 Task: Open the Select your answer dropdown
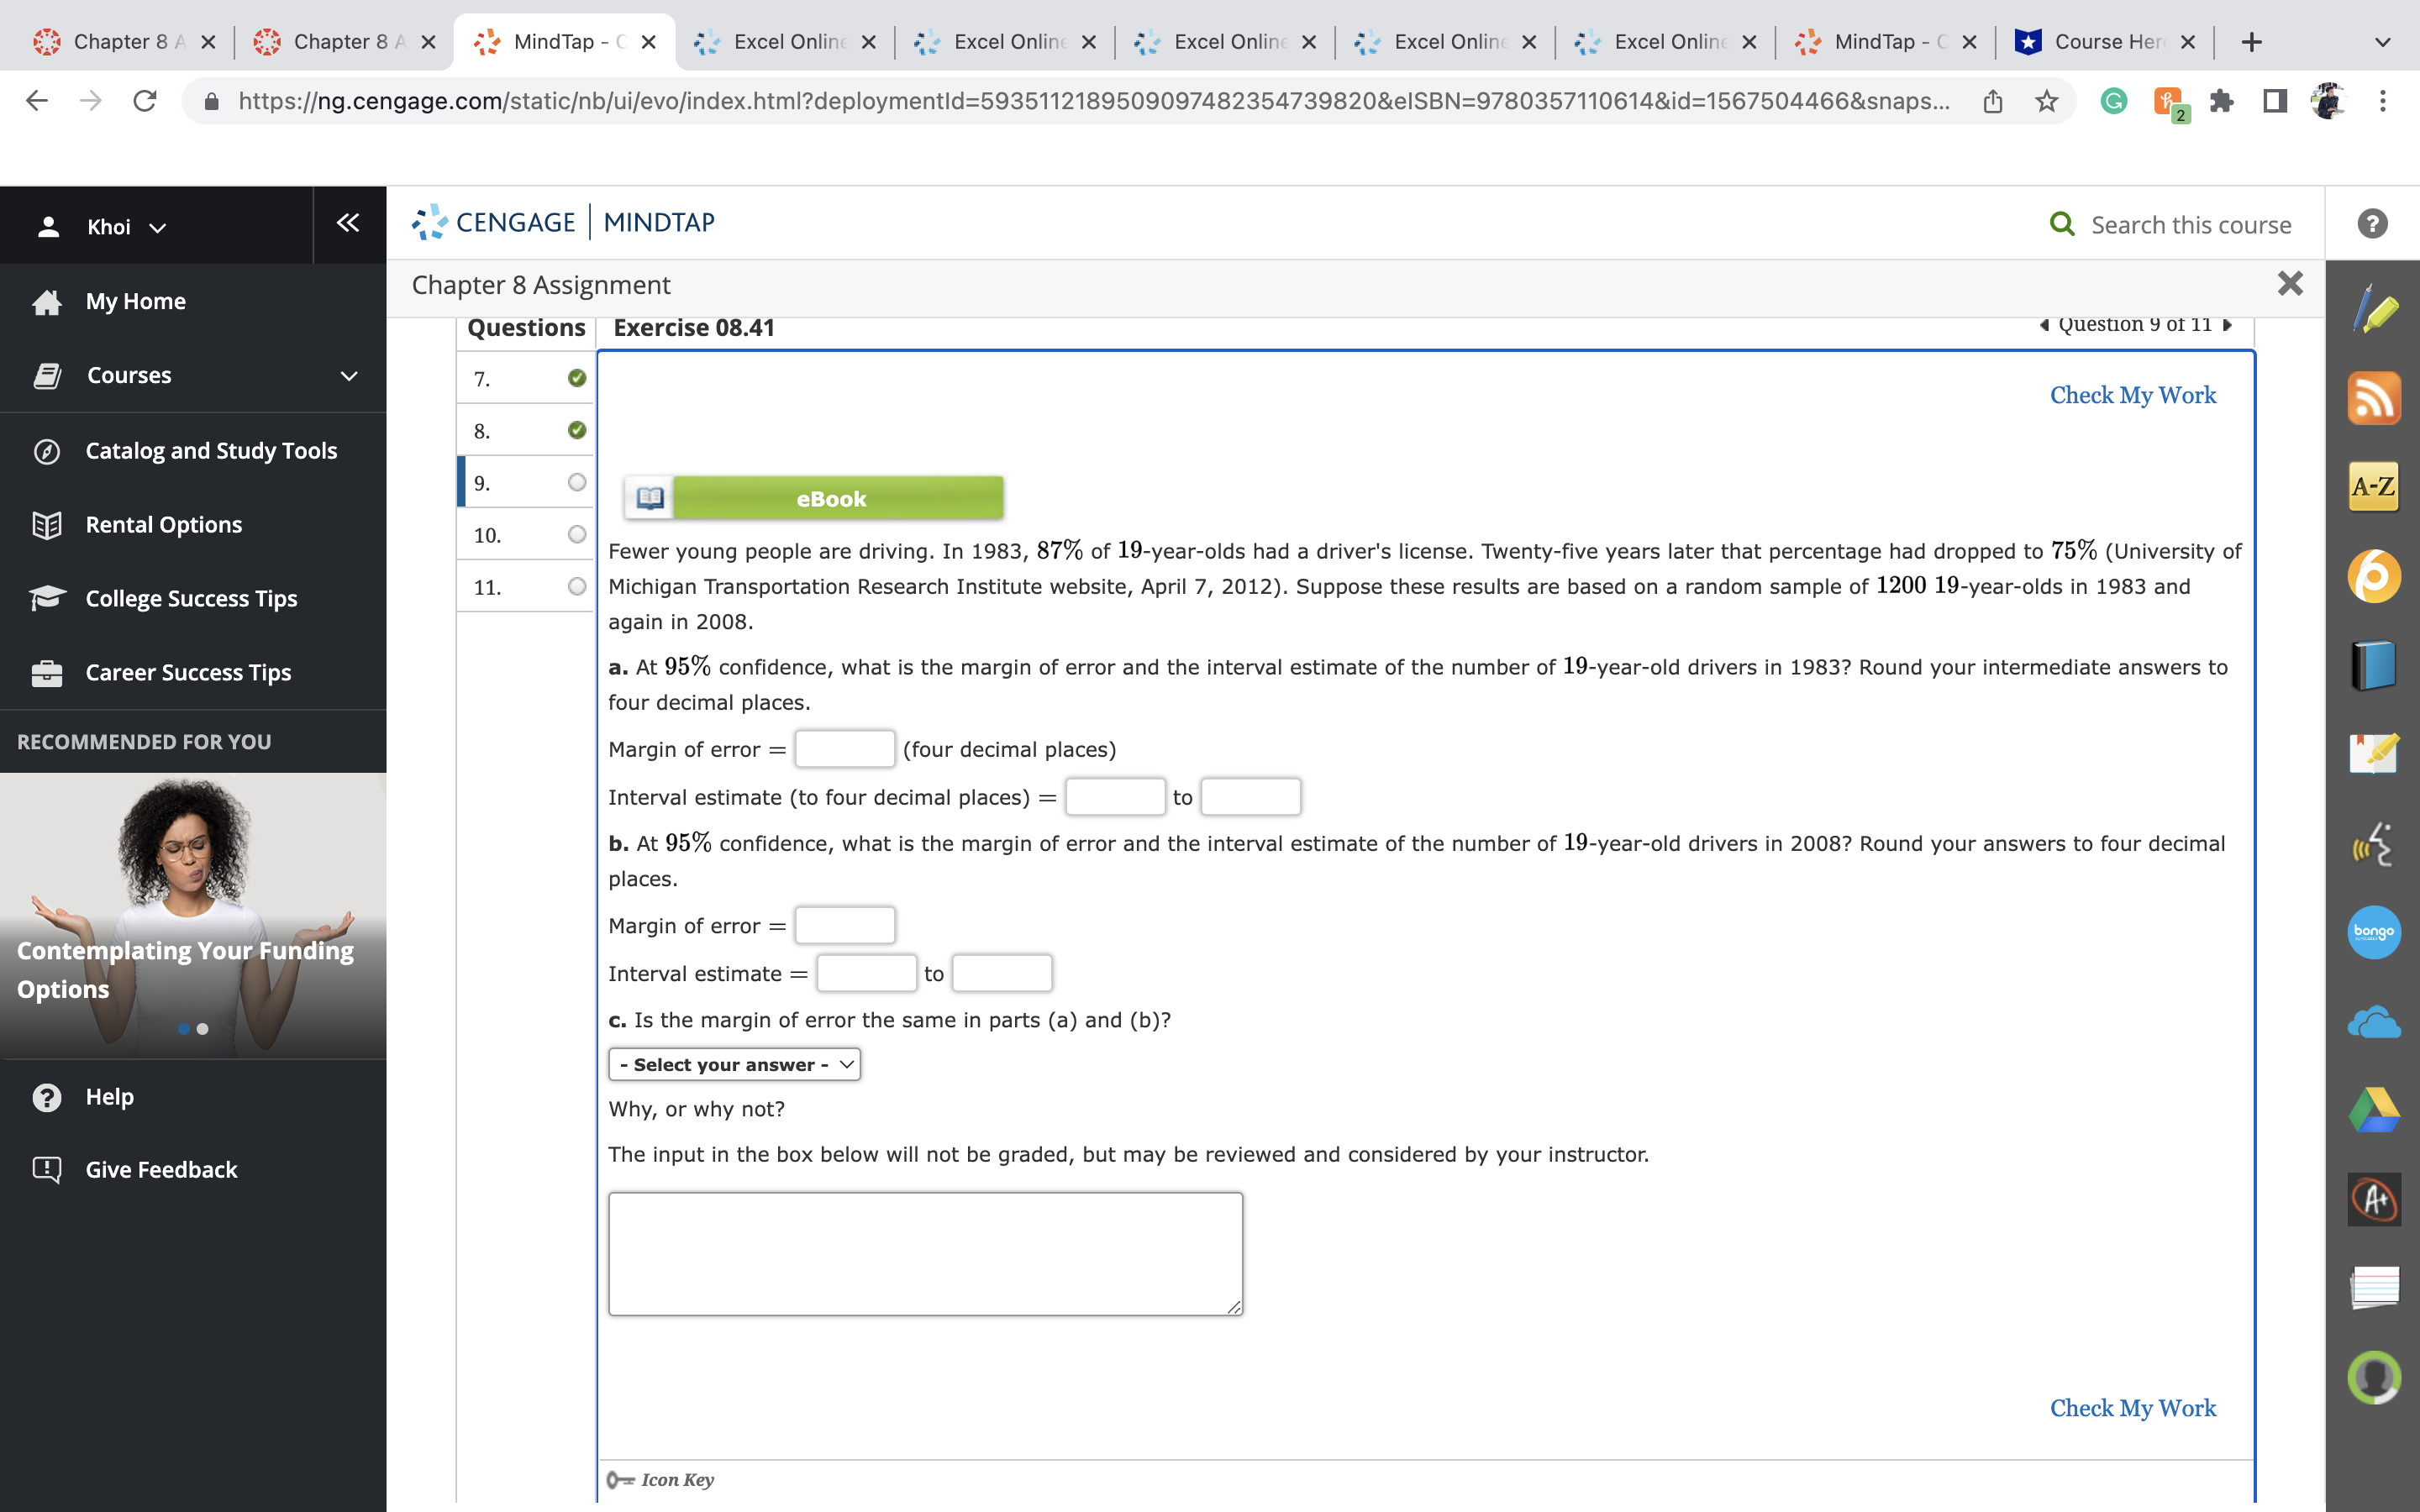pyautogui.click(x=734, y=1064)
